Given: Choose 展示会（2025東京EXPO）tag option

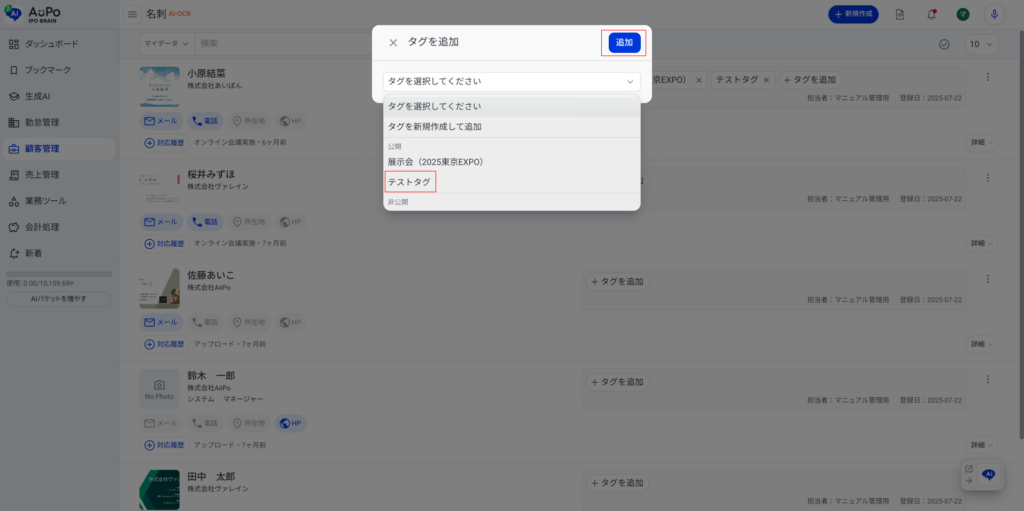Looking at the screenshot, I should click(436, 162).
